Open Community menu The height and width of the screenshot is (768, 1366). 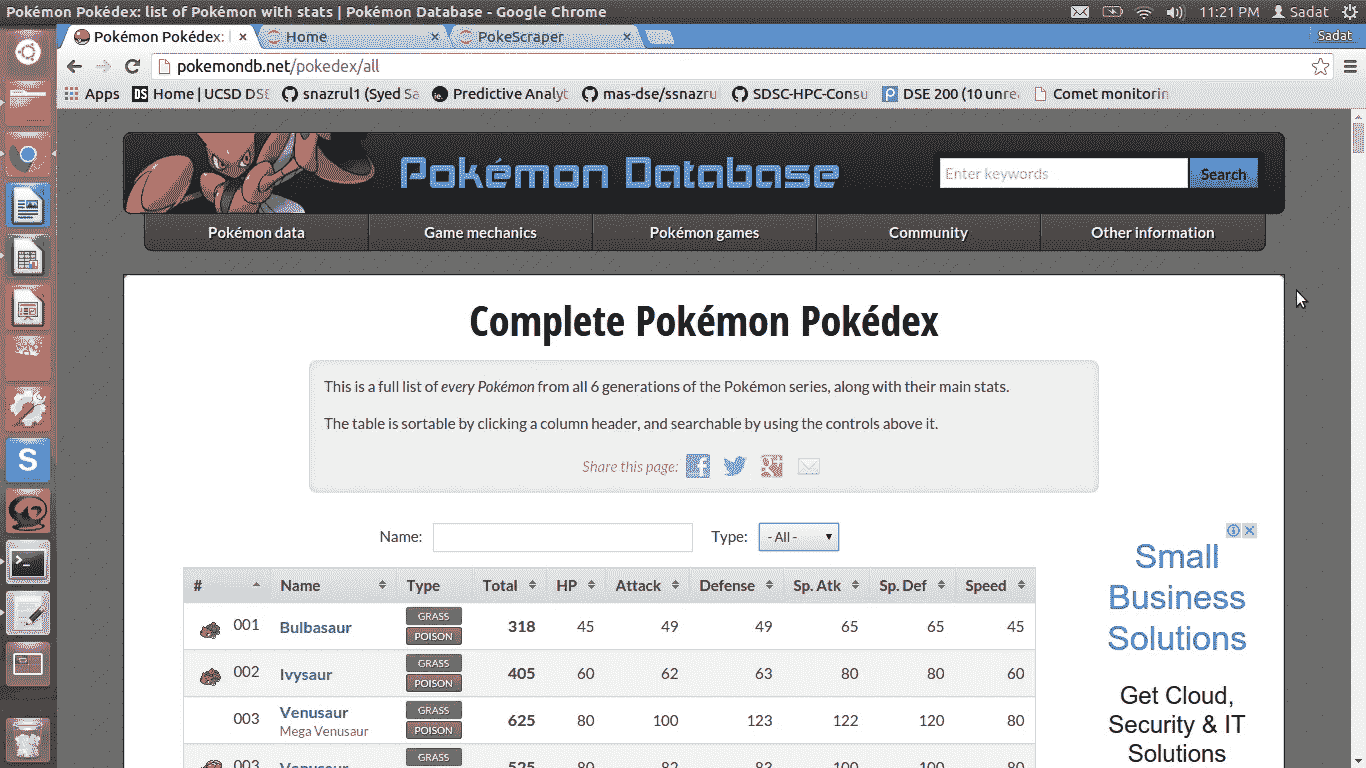928,232
